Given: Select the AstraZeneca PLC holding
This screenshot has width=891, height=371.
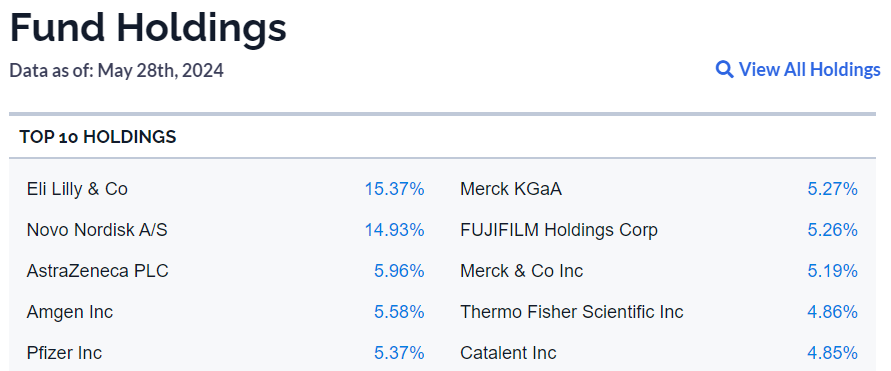Looking at the screenshot, I should click(98, 271).
